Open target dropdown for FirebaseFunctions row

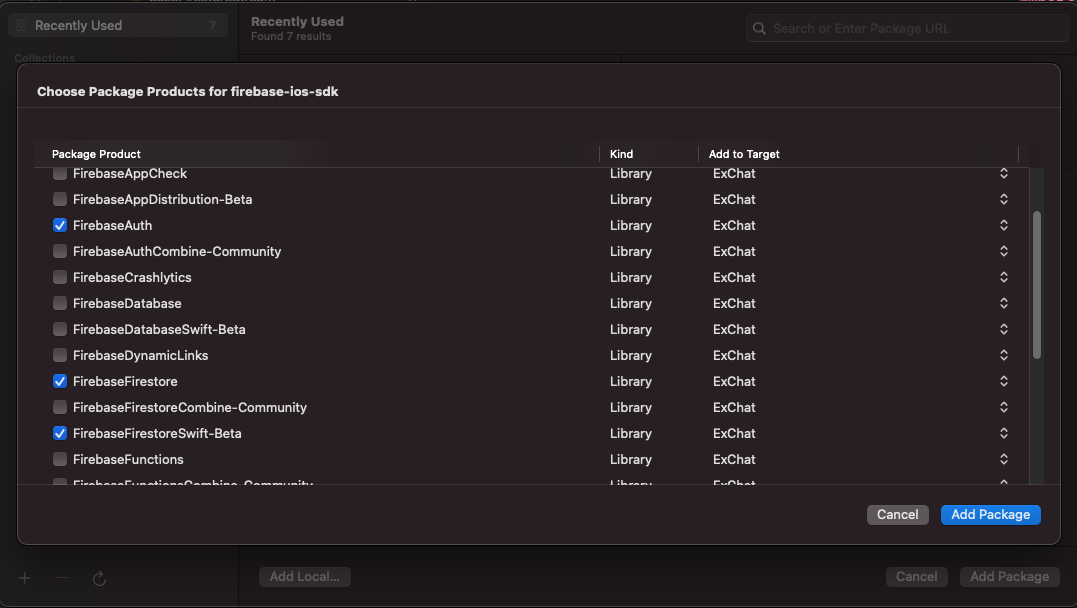click(1004, 460)
